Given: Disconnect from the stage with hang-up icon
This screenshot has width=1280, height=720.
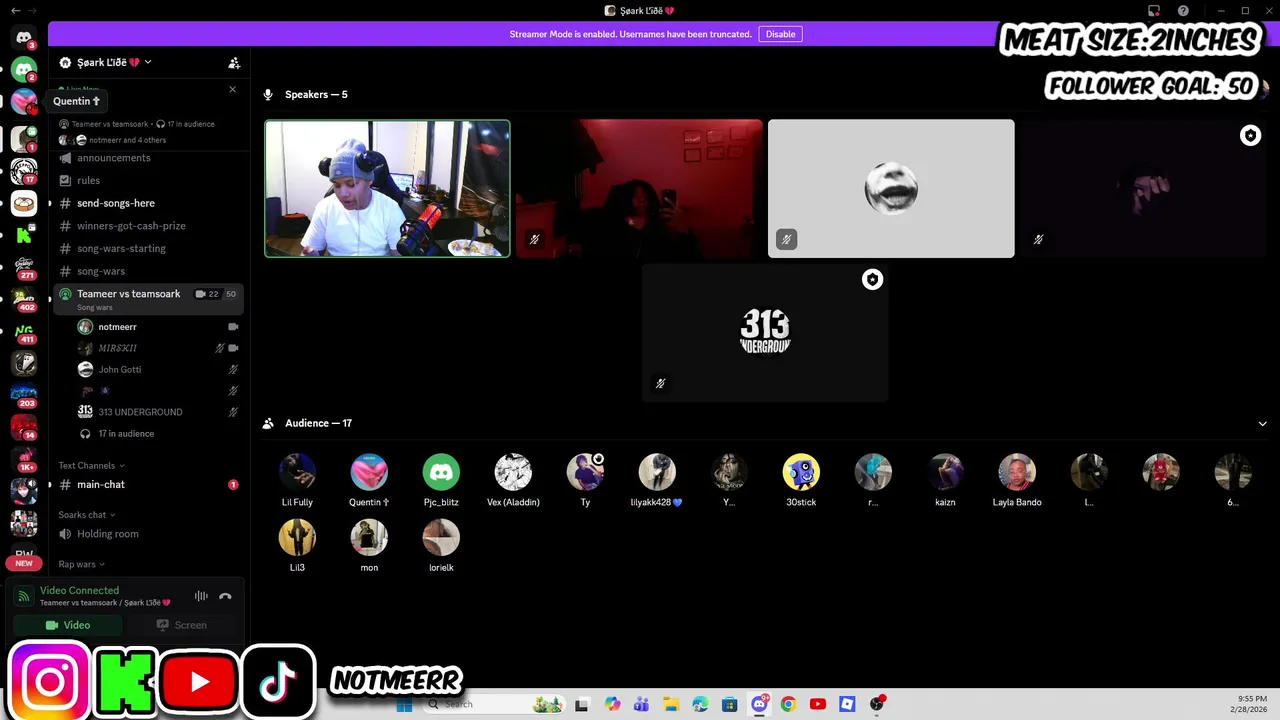Looking at the screenshot, I should (225, 596).
